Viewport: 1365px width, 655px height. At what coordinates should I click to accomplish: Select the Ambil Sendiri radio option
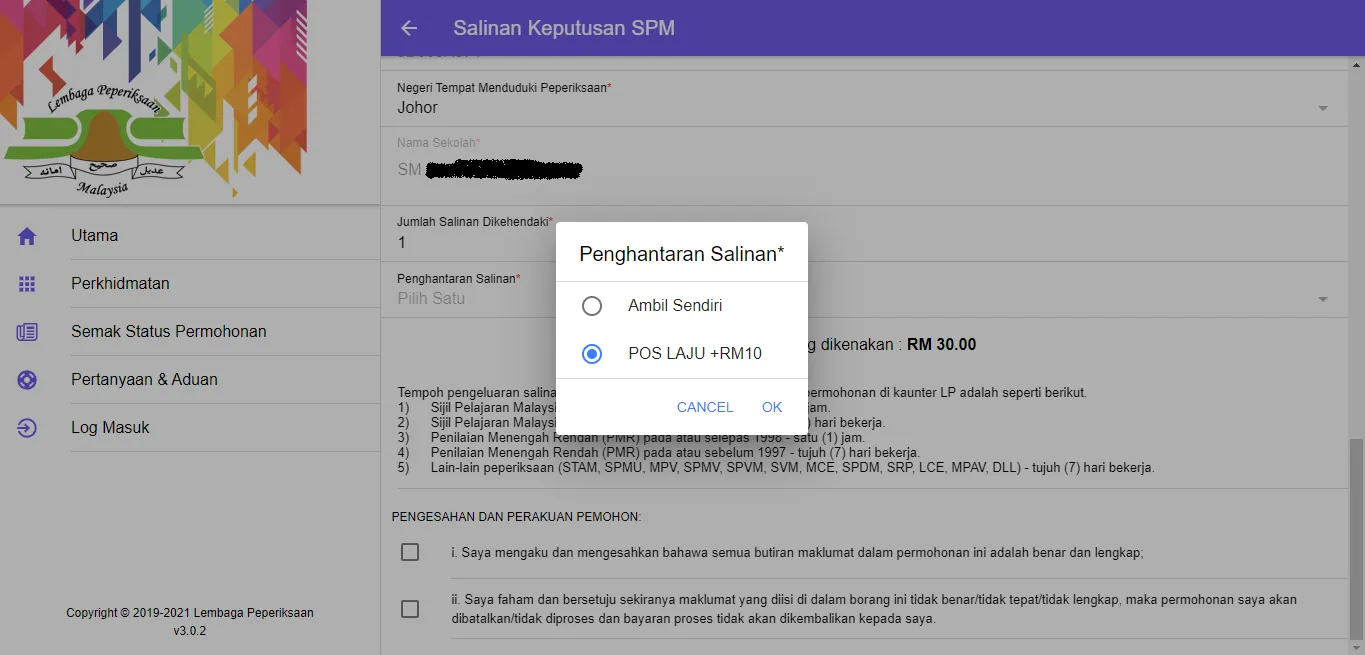coord(592,306)
